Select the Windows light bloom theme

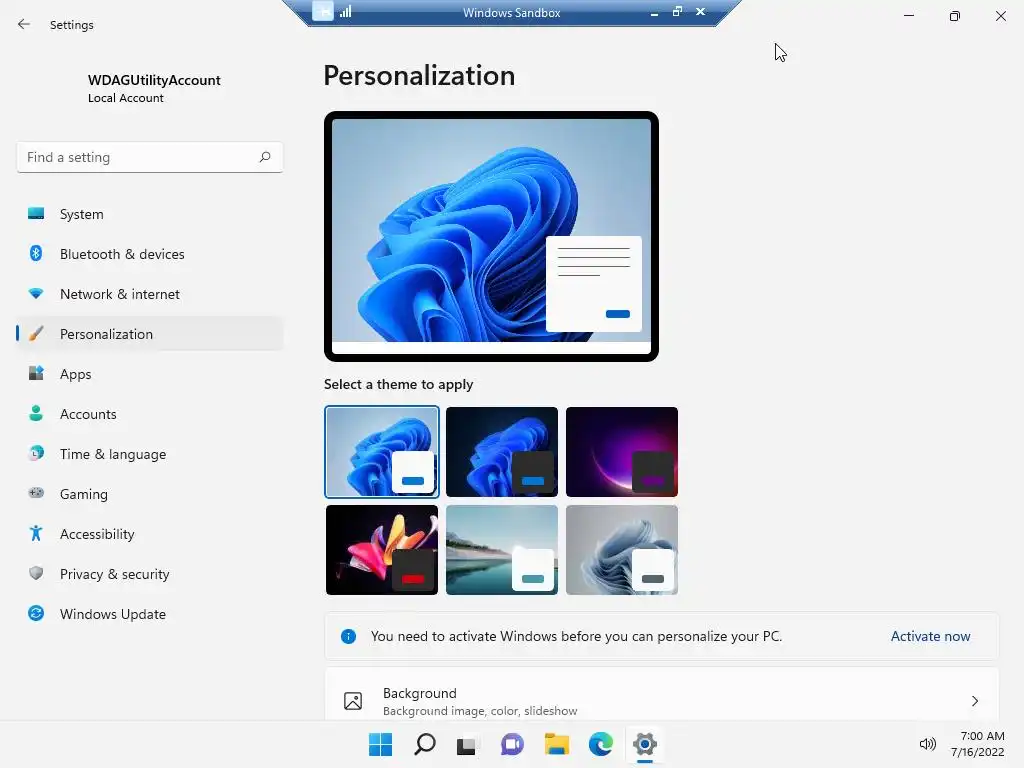(381, 452)
